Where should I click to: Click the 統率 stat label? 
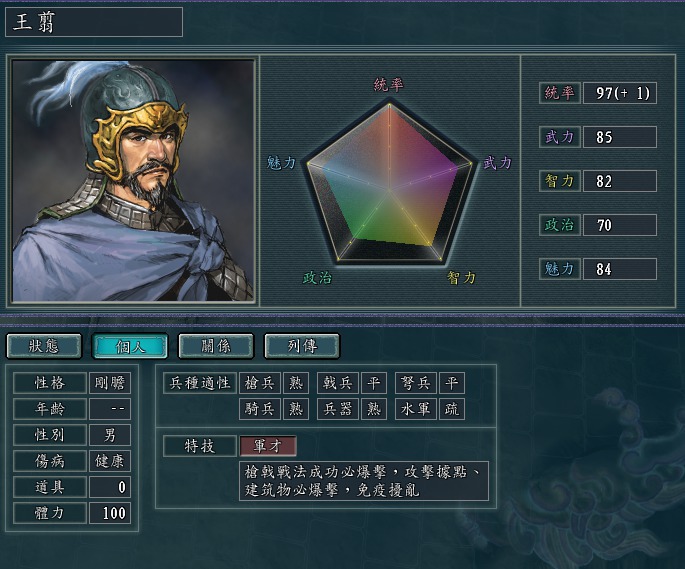560,93
